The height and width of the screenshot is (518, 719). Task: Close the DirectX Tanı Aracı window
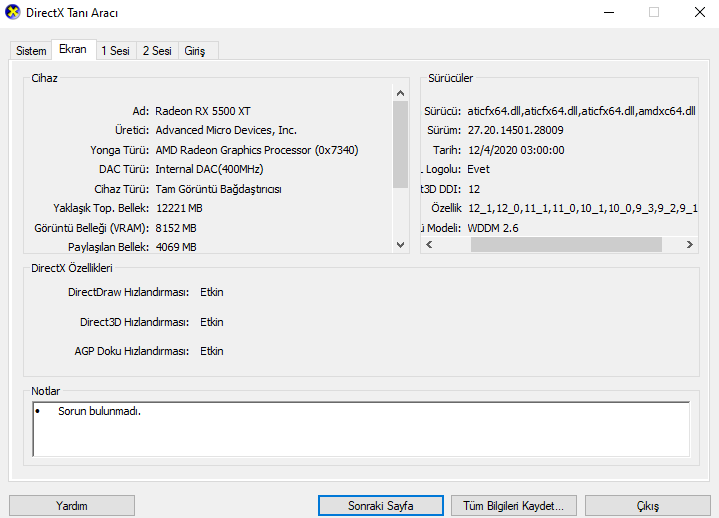(x=700, y=12)
